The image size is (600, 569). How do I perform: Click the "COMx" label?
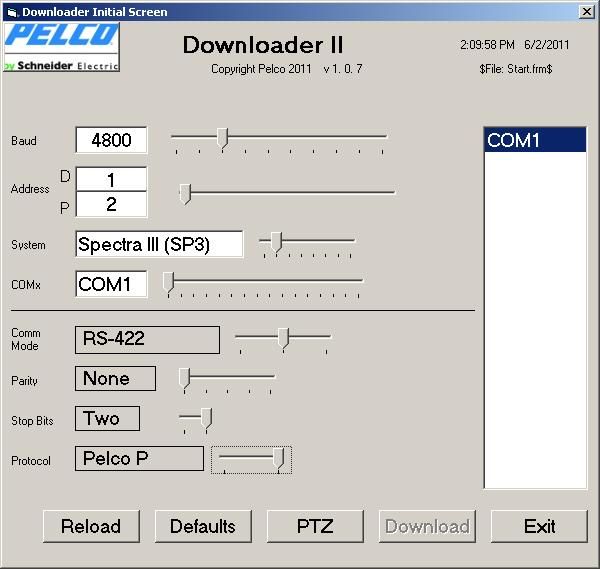point(26,285)
